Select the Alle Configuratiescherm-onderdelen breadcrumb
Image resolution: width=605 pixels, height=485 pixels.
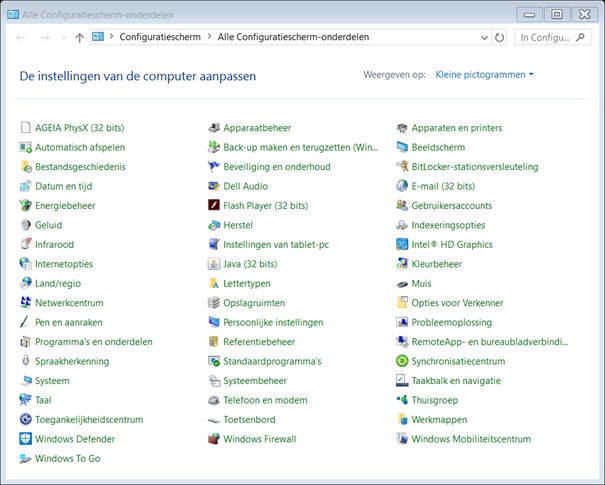click(293, 37)
